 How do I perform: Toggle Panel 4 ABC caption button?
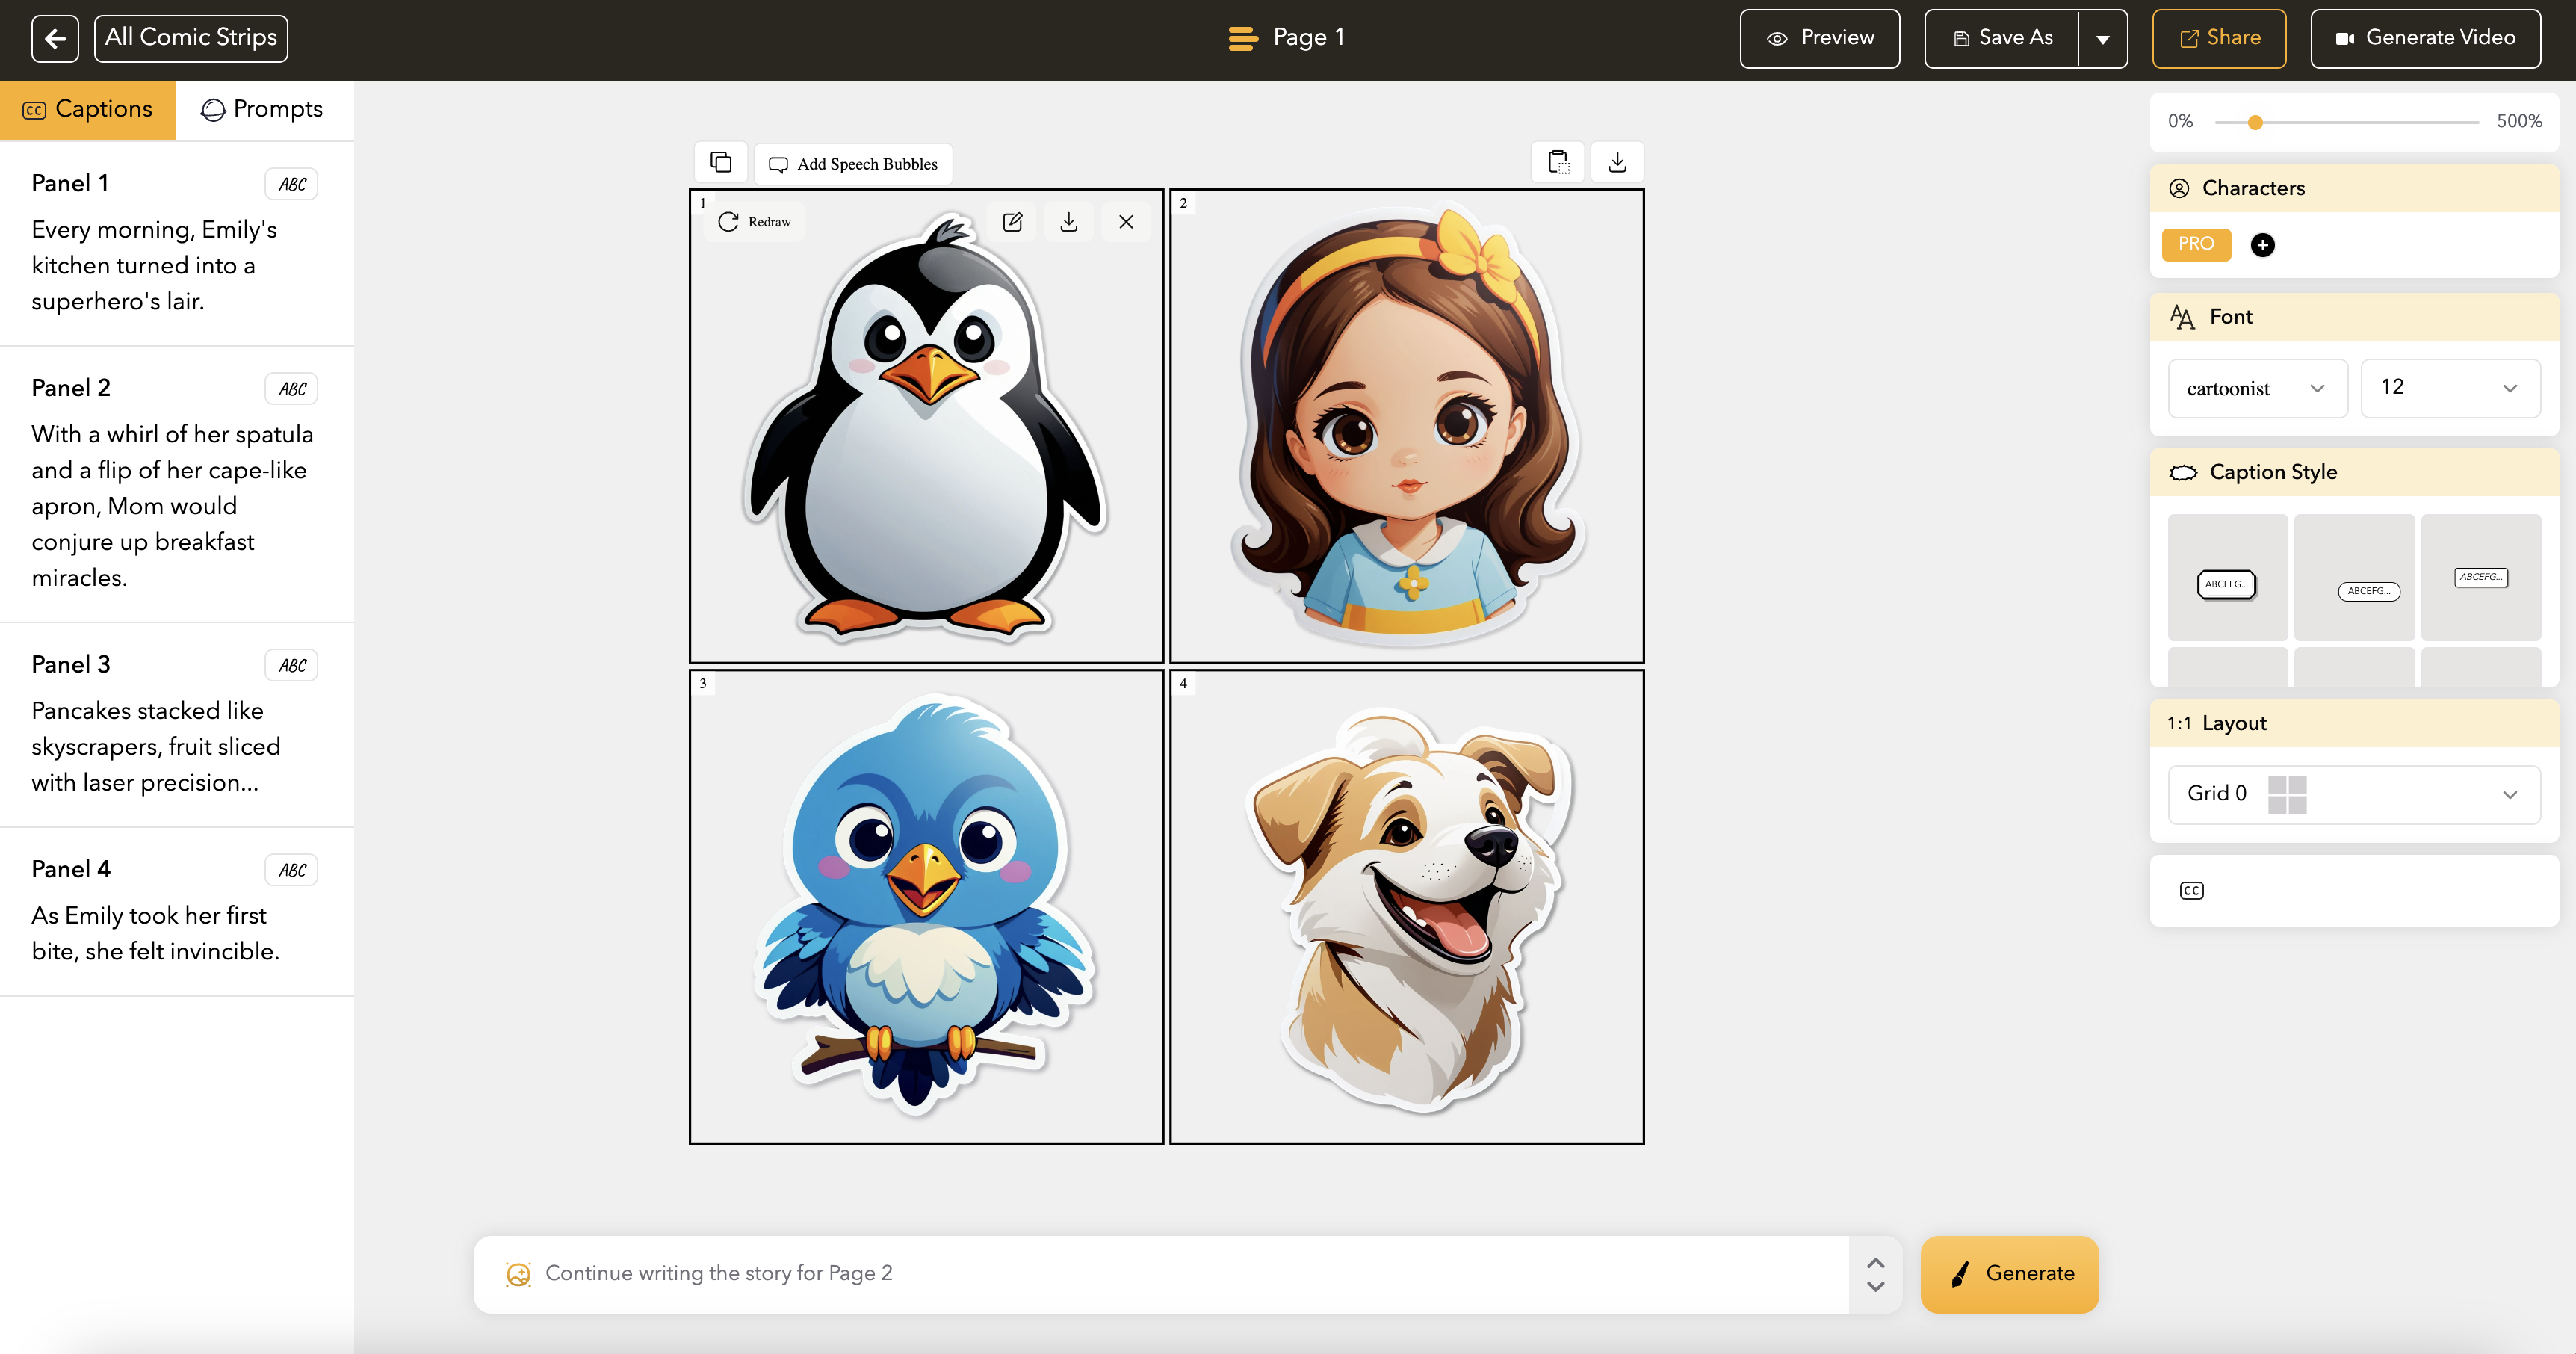click(x=292, y=870)
